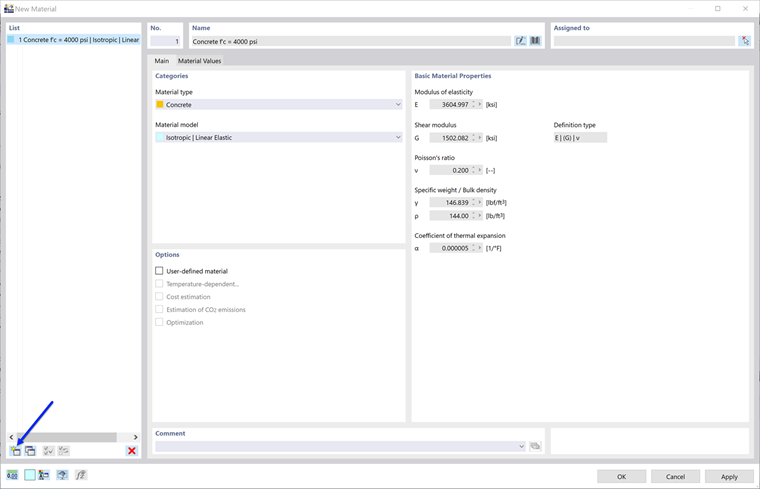Enable the User-defined material checkbox
This screenshot has height=489, width=760.
159,271
